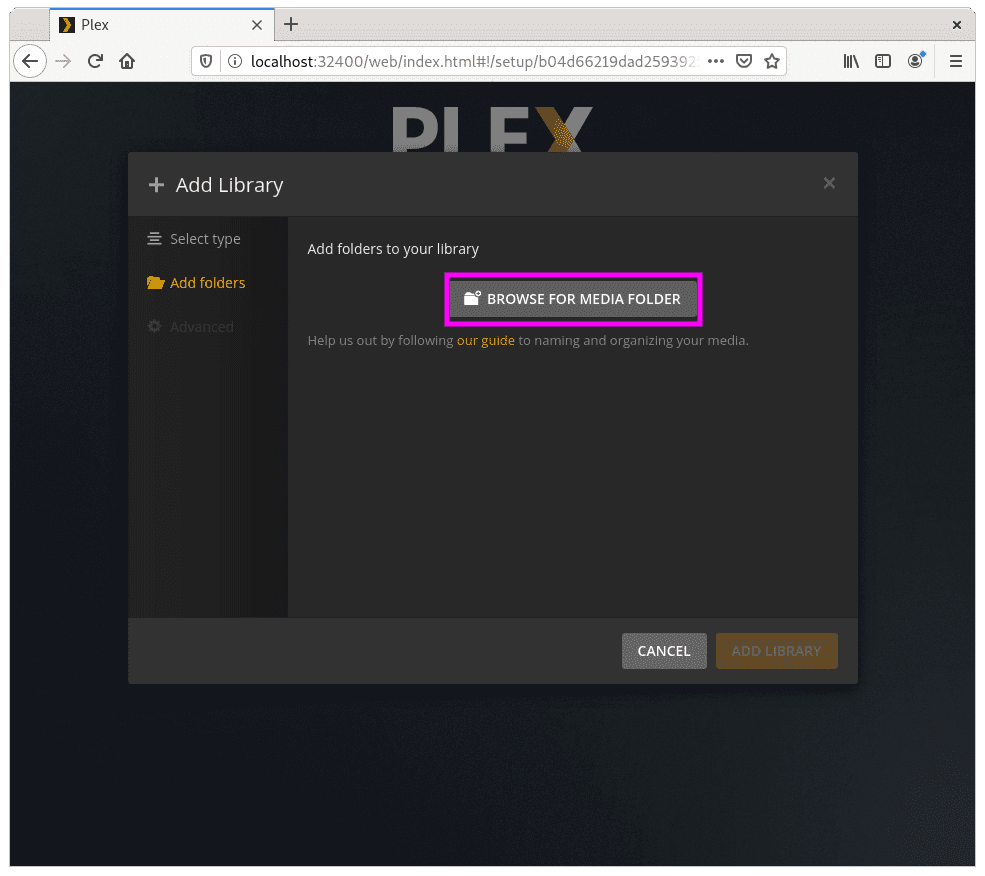Open the Firefox account icon
Viewport: 985px width, 876px height.
pyautogui.click(x=916, y=60)
